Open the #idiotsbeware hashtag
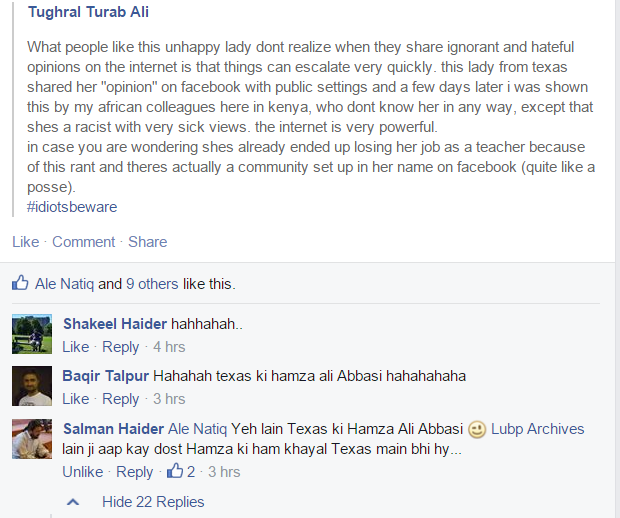The width and height of the screenshot is (620, 518). [x=72, y=207]
